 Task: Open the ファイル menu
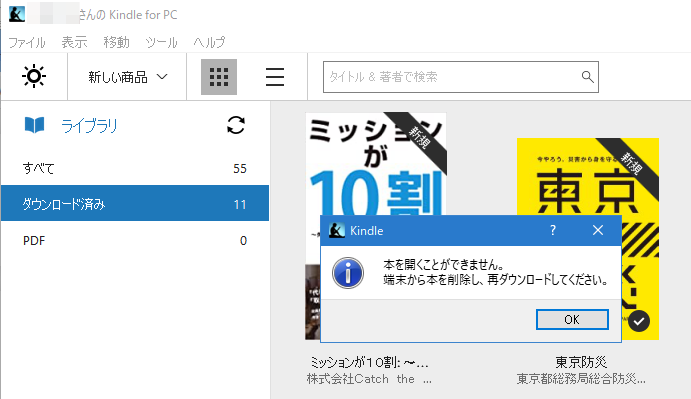point(27,42)
